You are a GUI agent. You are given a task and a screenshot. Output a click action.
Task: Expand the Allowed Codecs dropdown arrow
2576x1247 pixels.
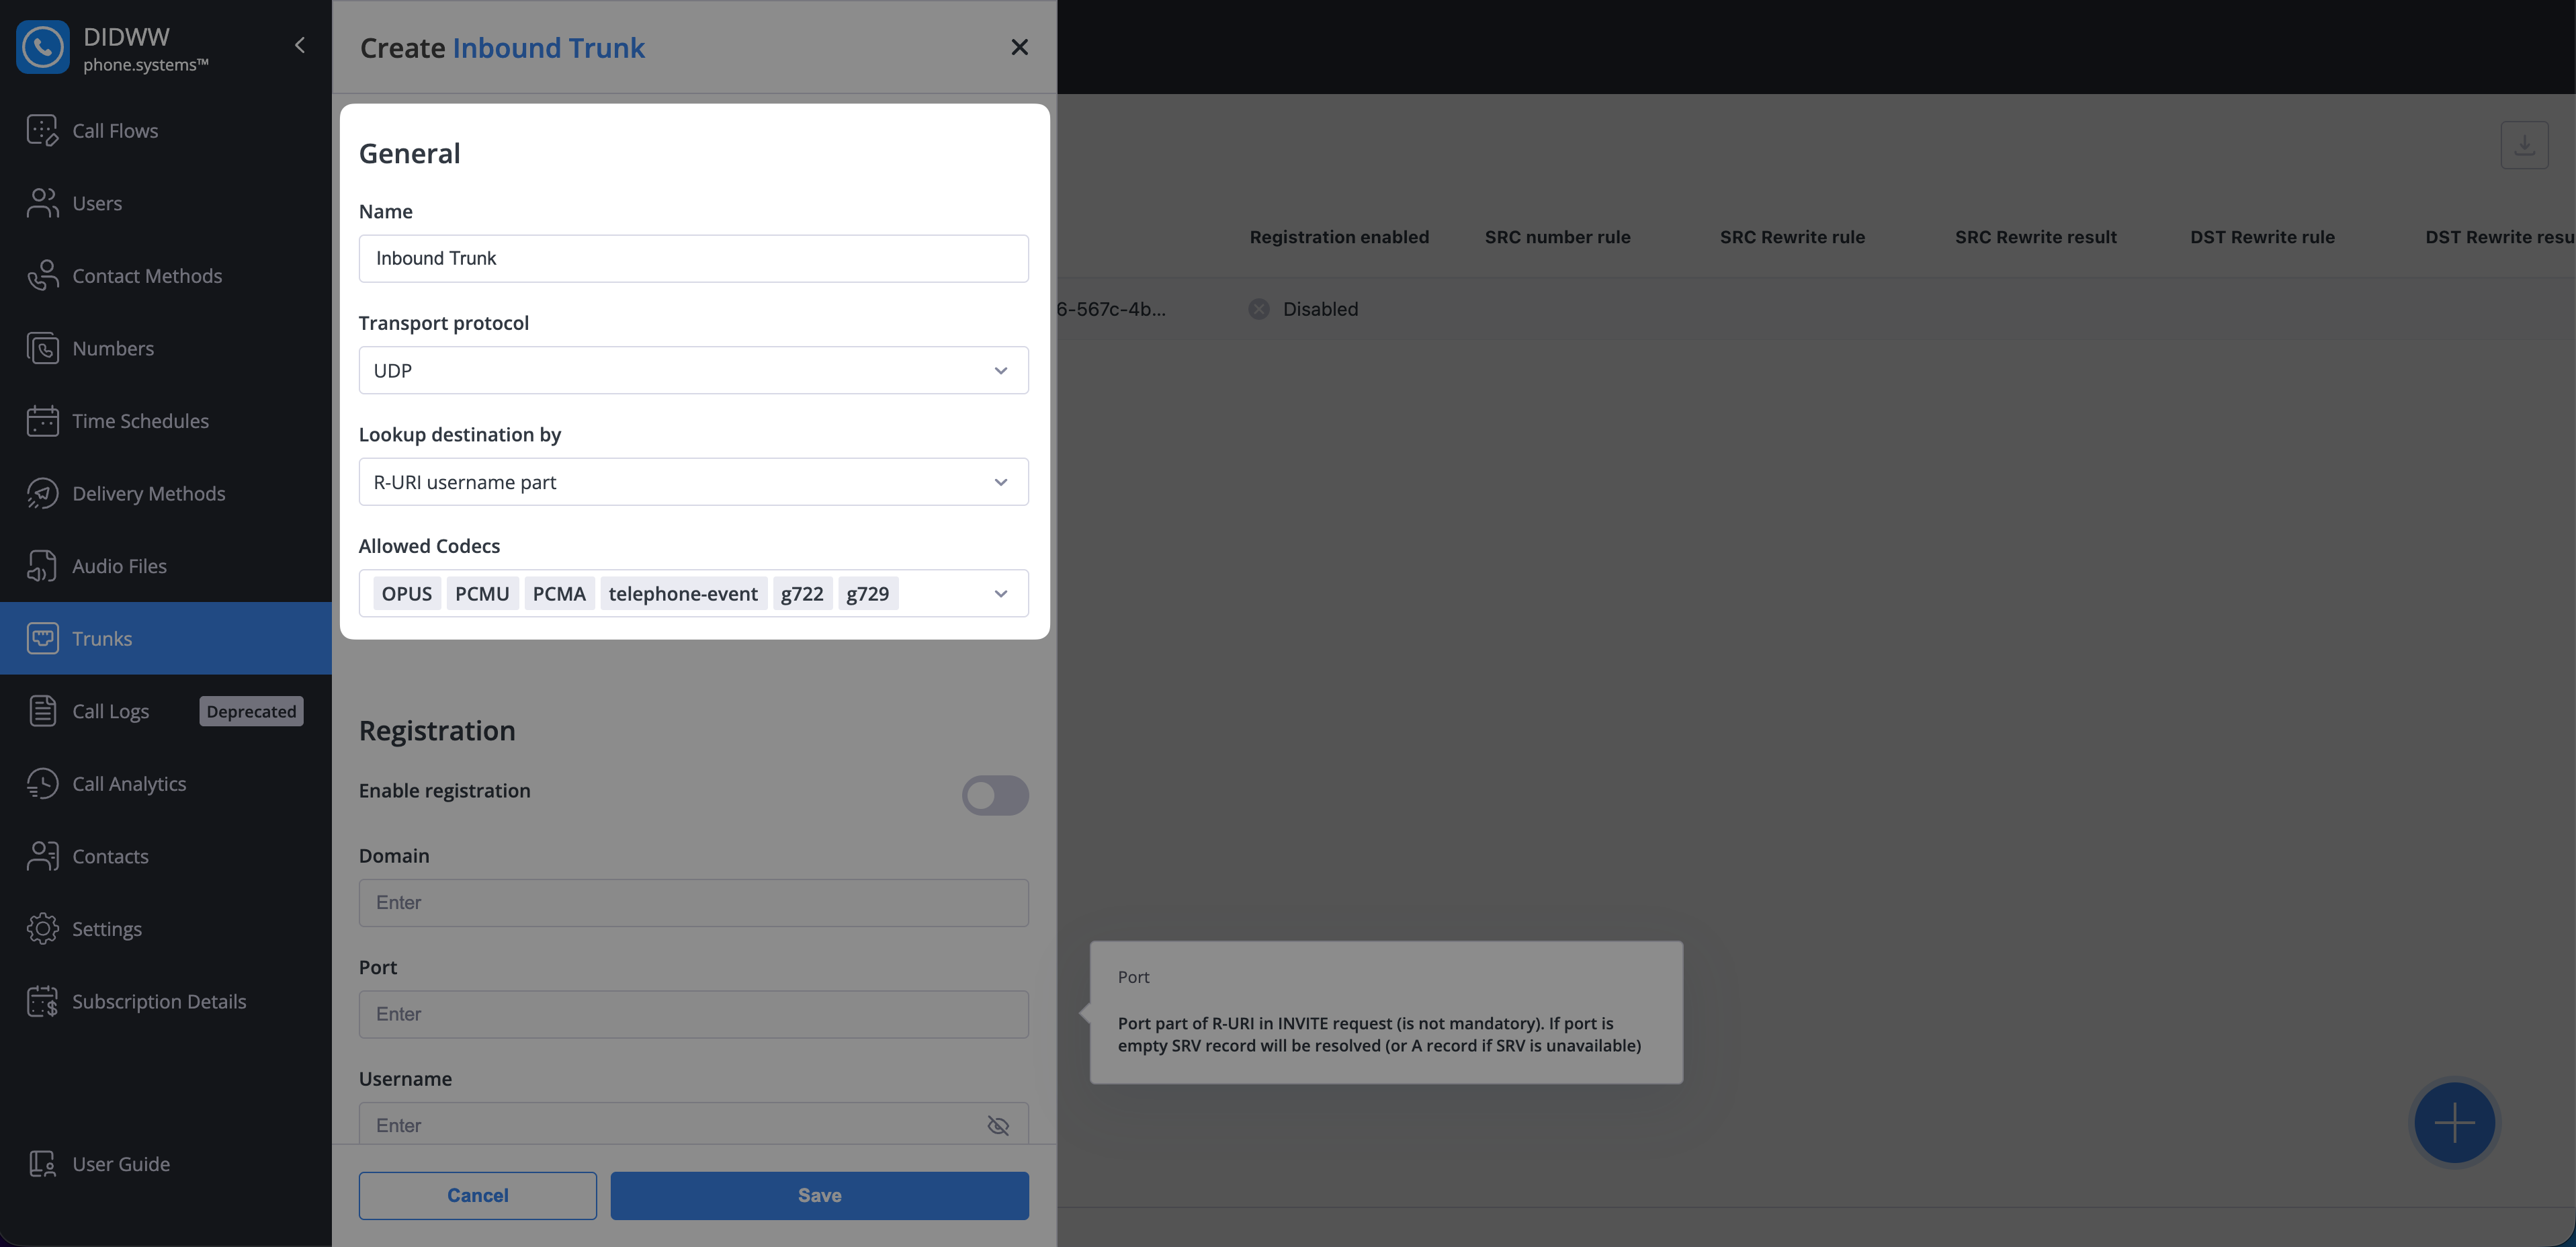[x=1000, y=594]
